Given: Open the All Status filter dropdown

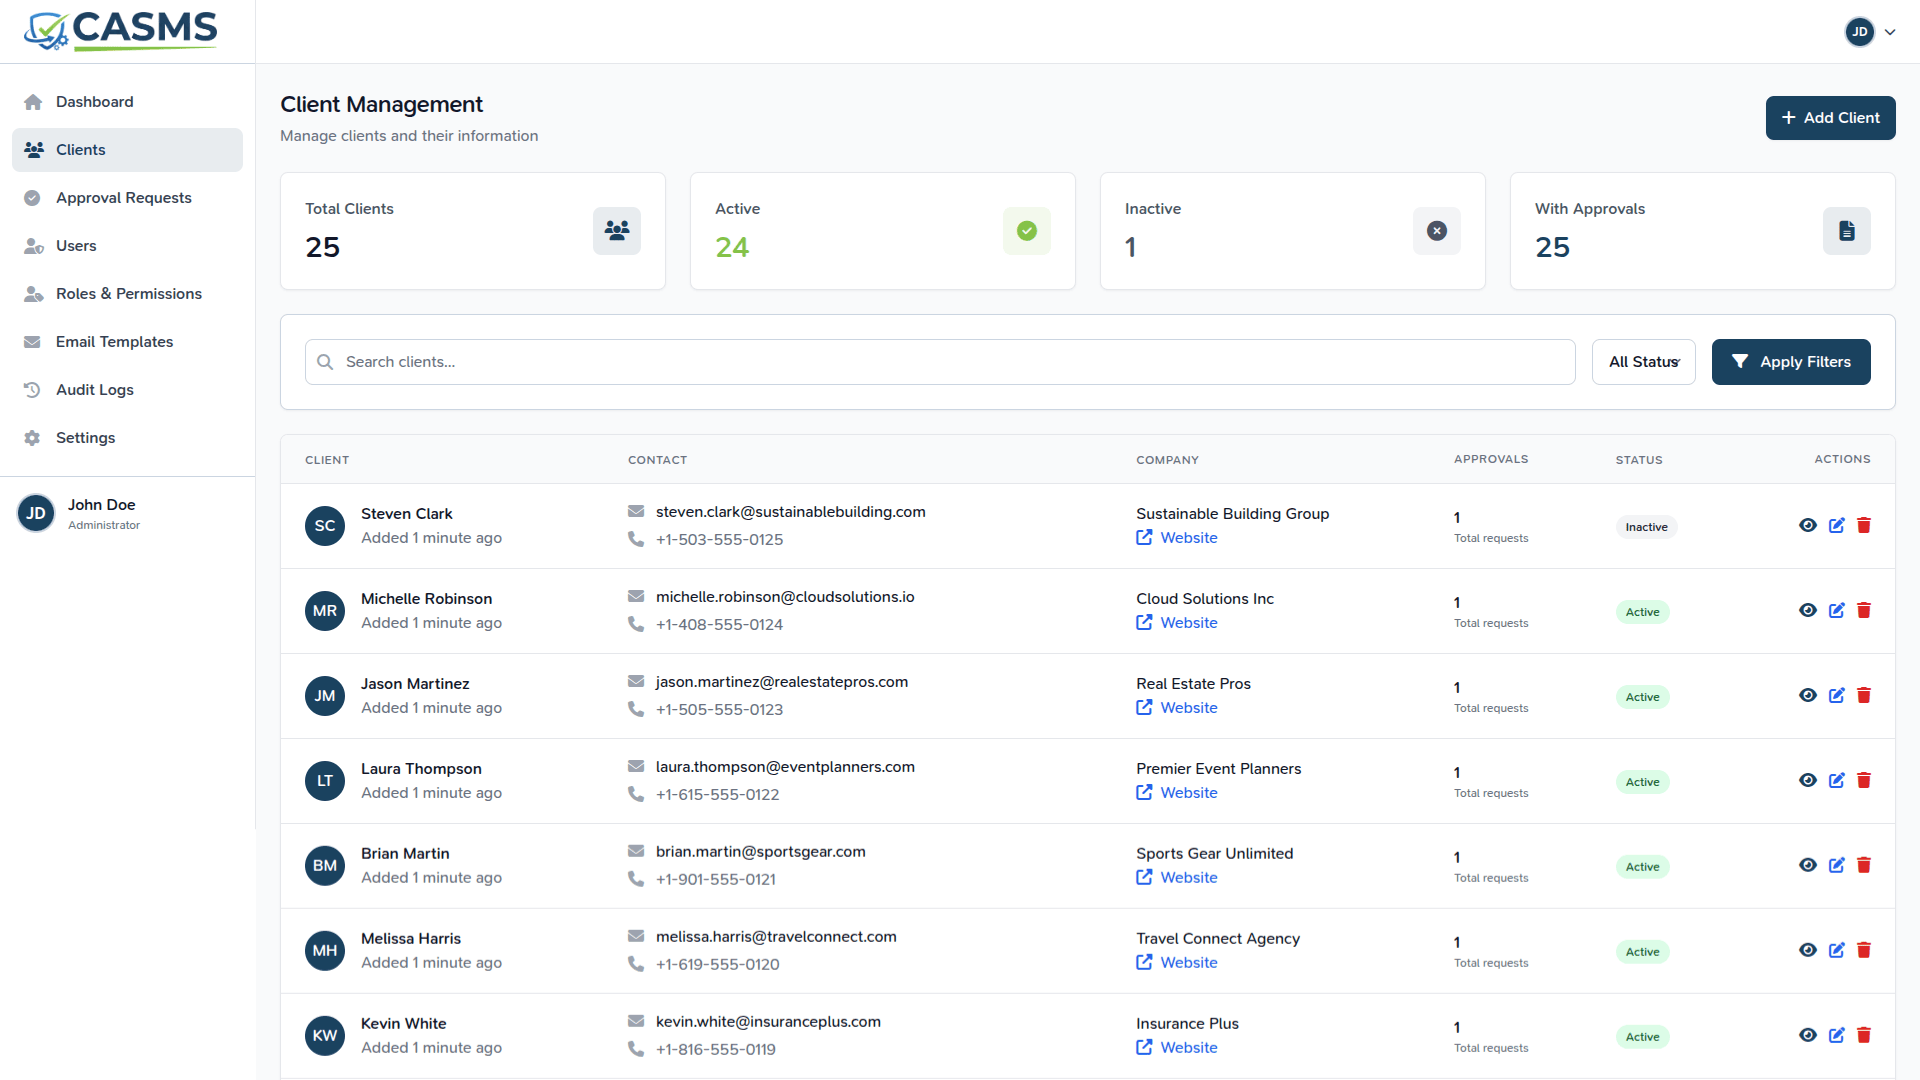Looking at the screenshot, I should tap(1643, 362).
